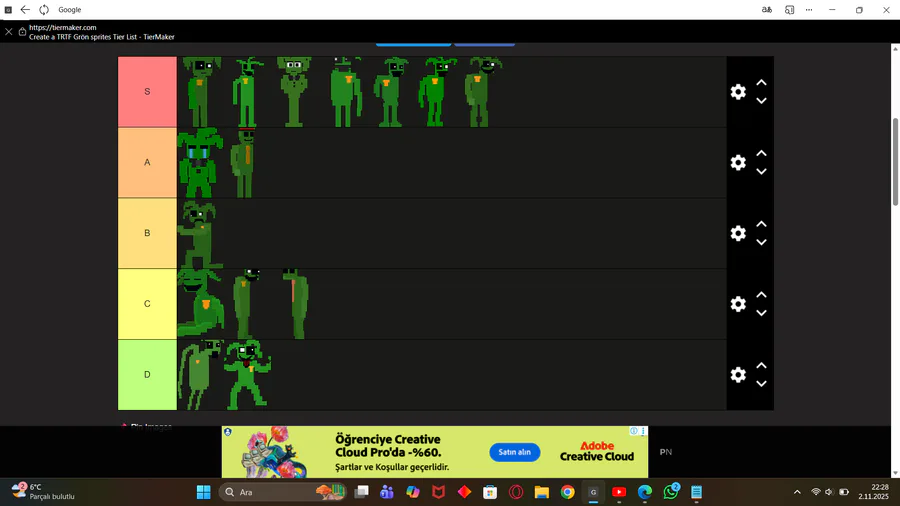The width and height of the screenshot is (900, 506).
Task: Move the S tier row down with its down arrow
Action: tap(761, 101)
